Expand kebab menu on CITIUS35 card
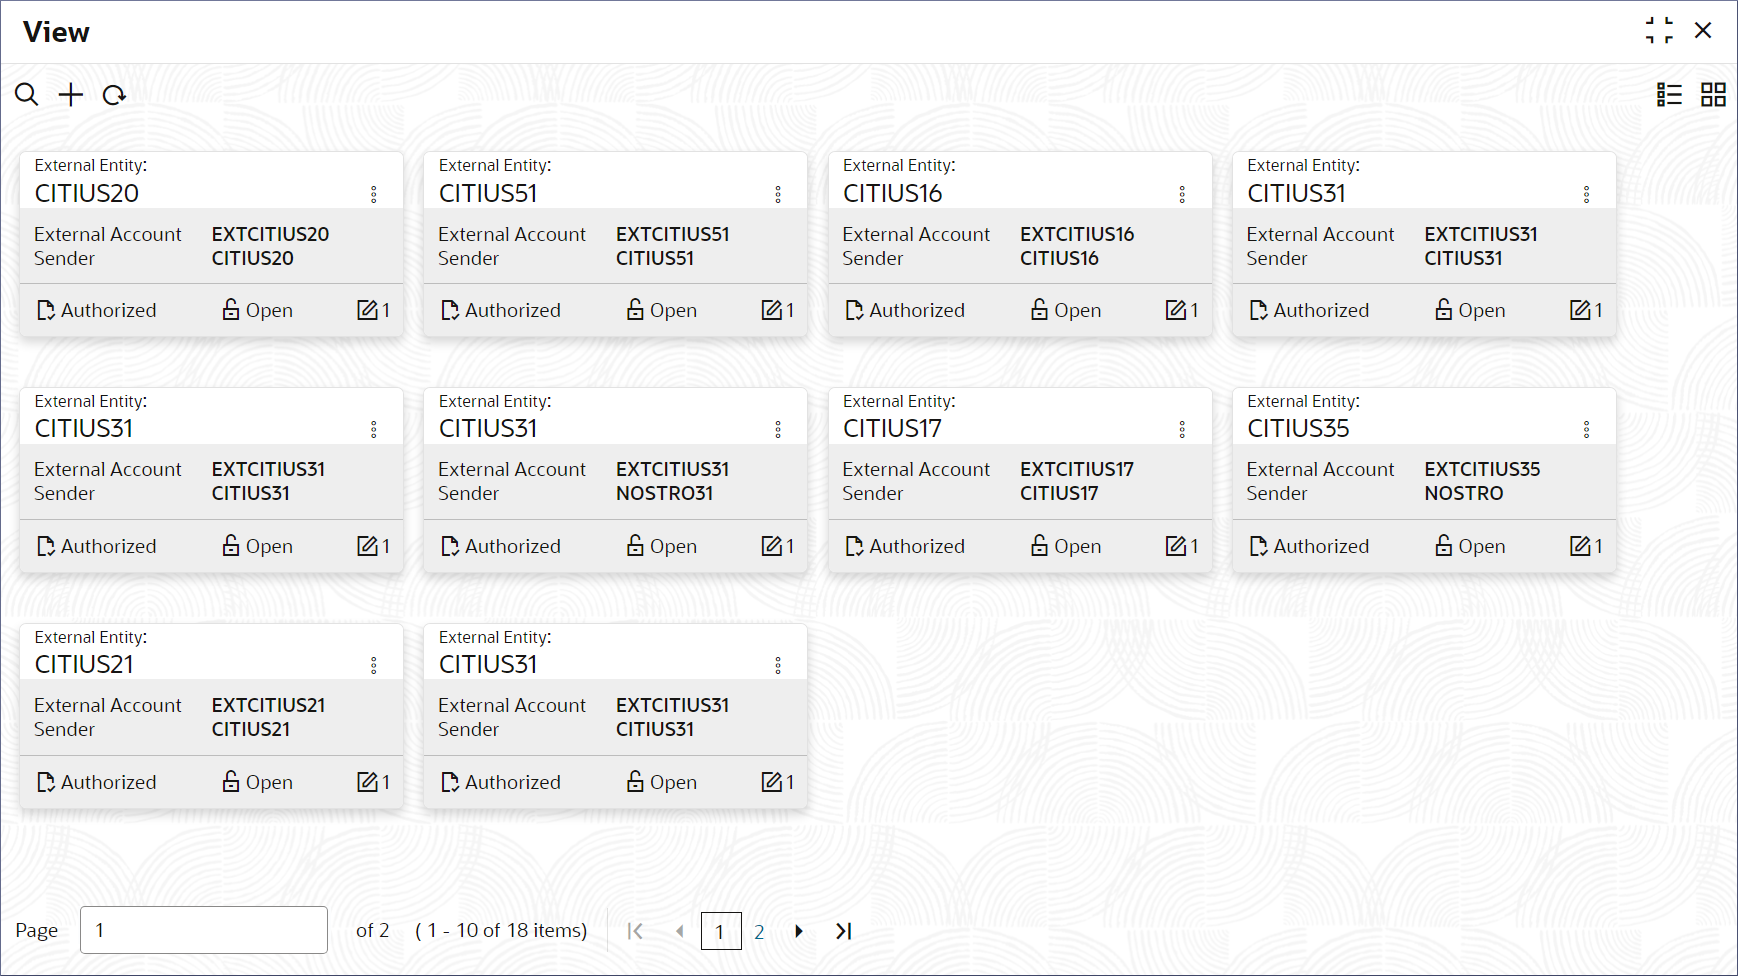The image size is (1738, 976). click(1586, 429)
